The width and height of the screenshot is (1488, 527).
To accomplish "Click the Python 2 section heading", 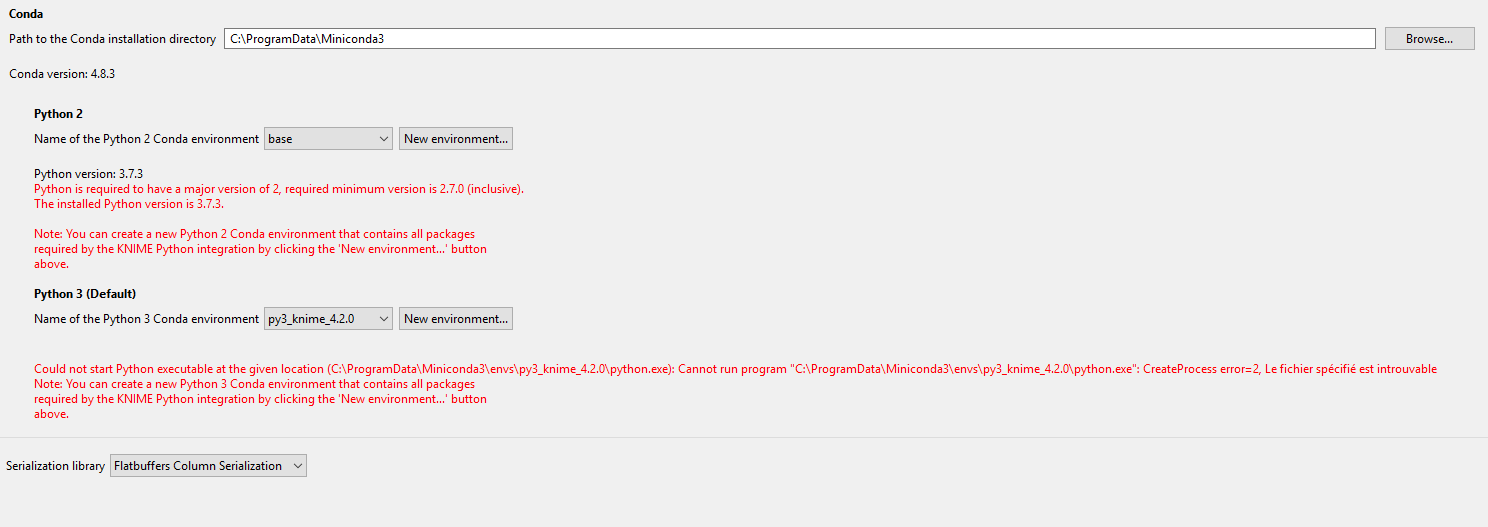I will click(58, 114).
